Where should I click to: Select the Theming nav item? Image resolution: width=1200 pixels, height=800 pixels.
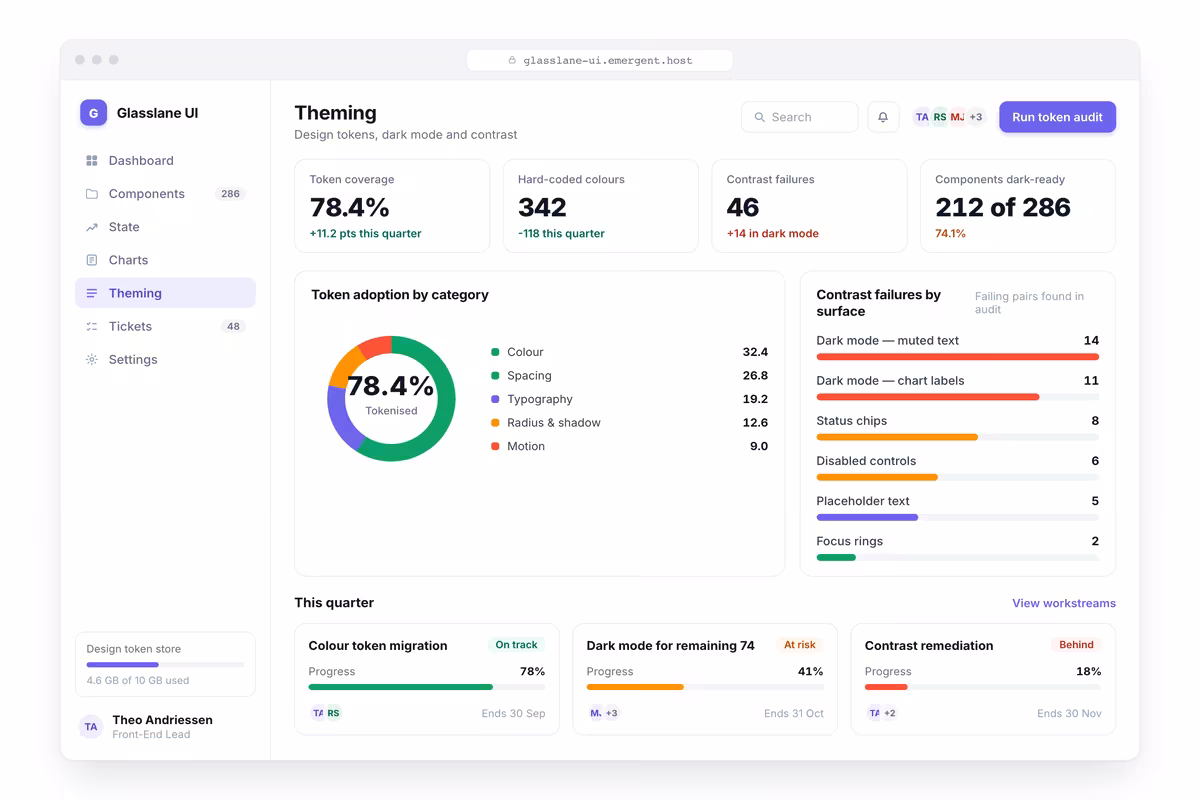165,293
